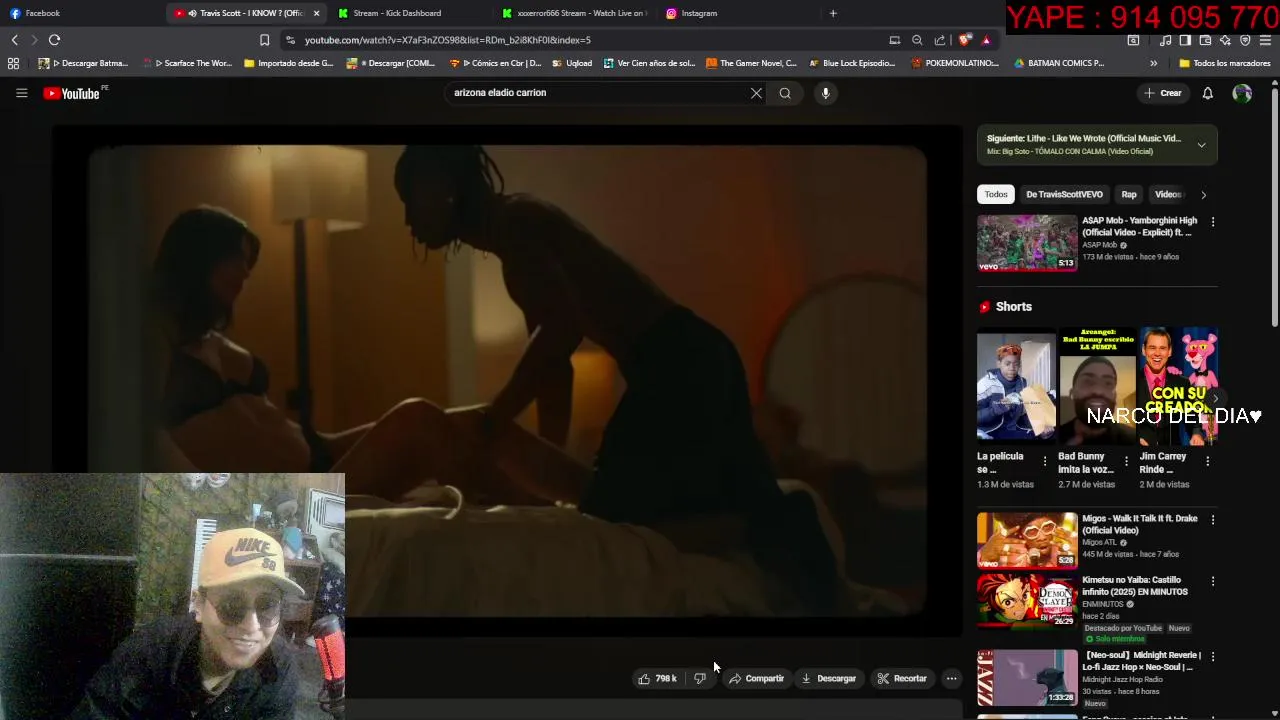Click the address bar URL

click(448, 40)
